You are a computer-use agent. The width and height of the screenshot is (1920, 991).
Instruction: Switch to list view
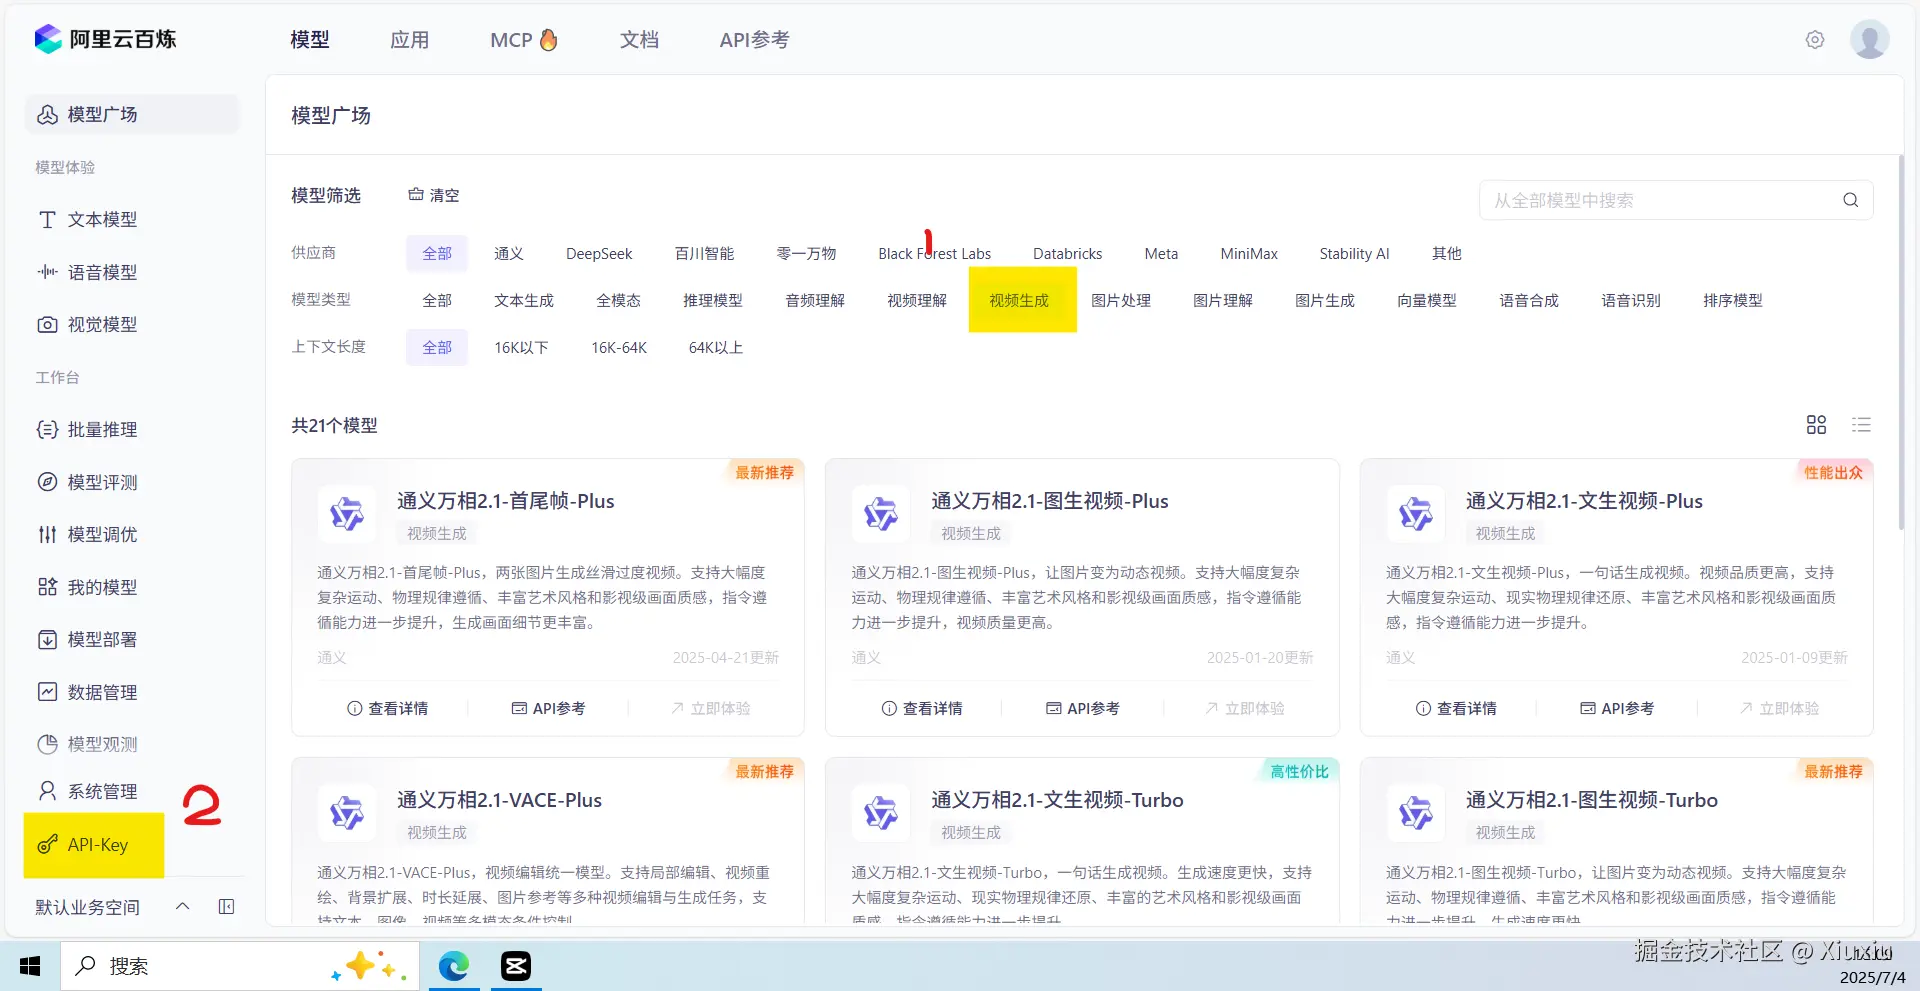1861,425
